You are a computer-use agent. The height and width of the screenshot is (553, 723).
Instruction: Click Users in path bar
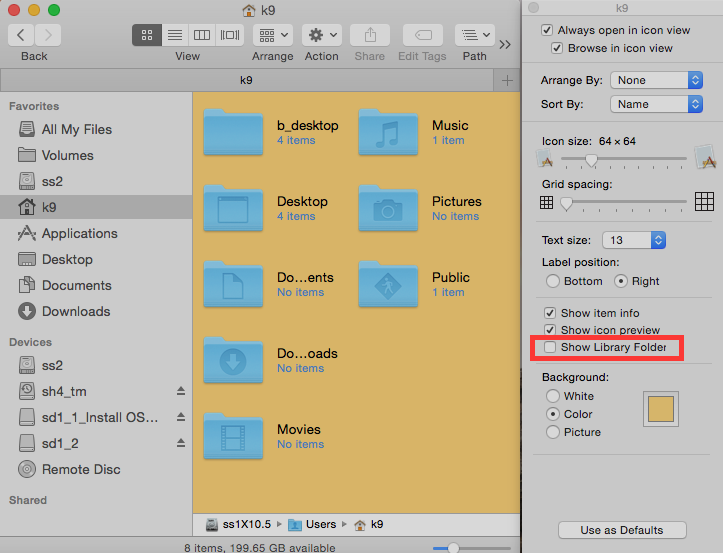tap(312, 524)
